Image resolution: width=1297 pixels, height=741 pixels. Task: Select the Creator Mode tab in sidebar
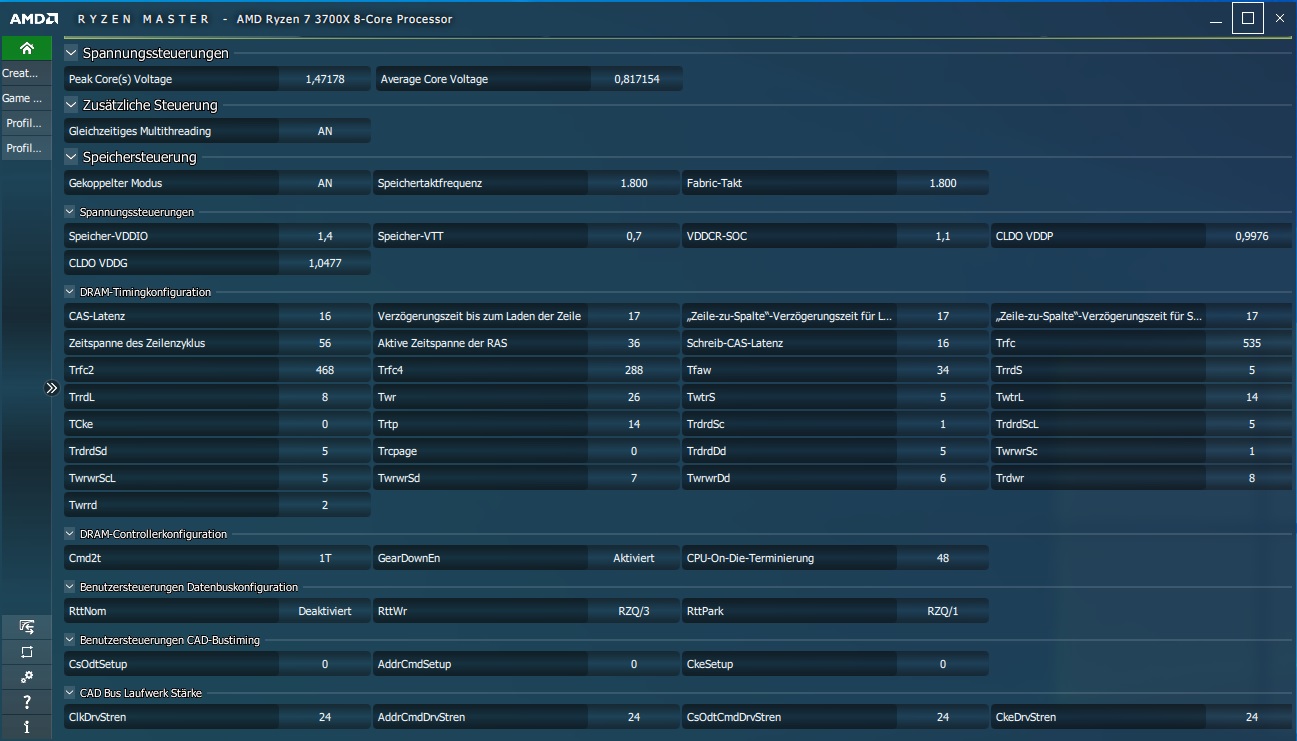click(26, 73)
